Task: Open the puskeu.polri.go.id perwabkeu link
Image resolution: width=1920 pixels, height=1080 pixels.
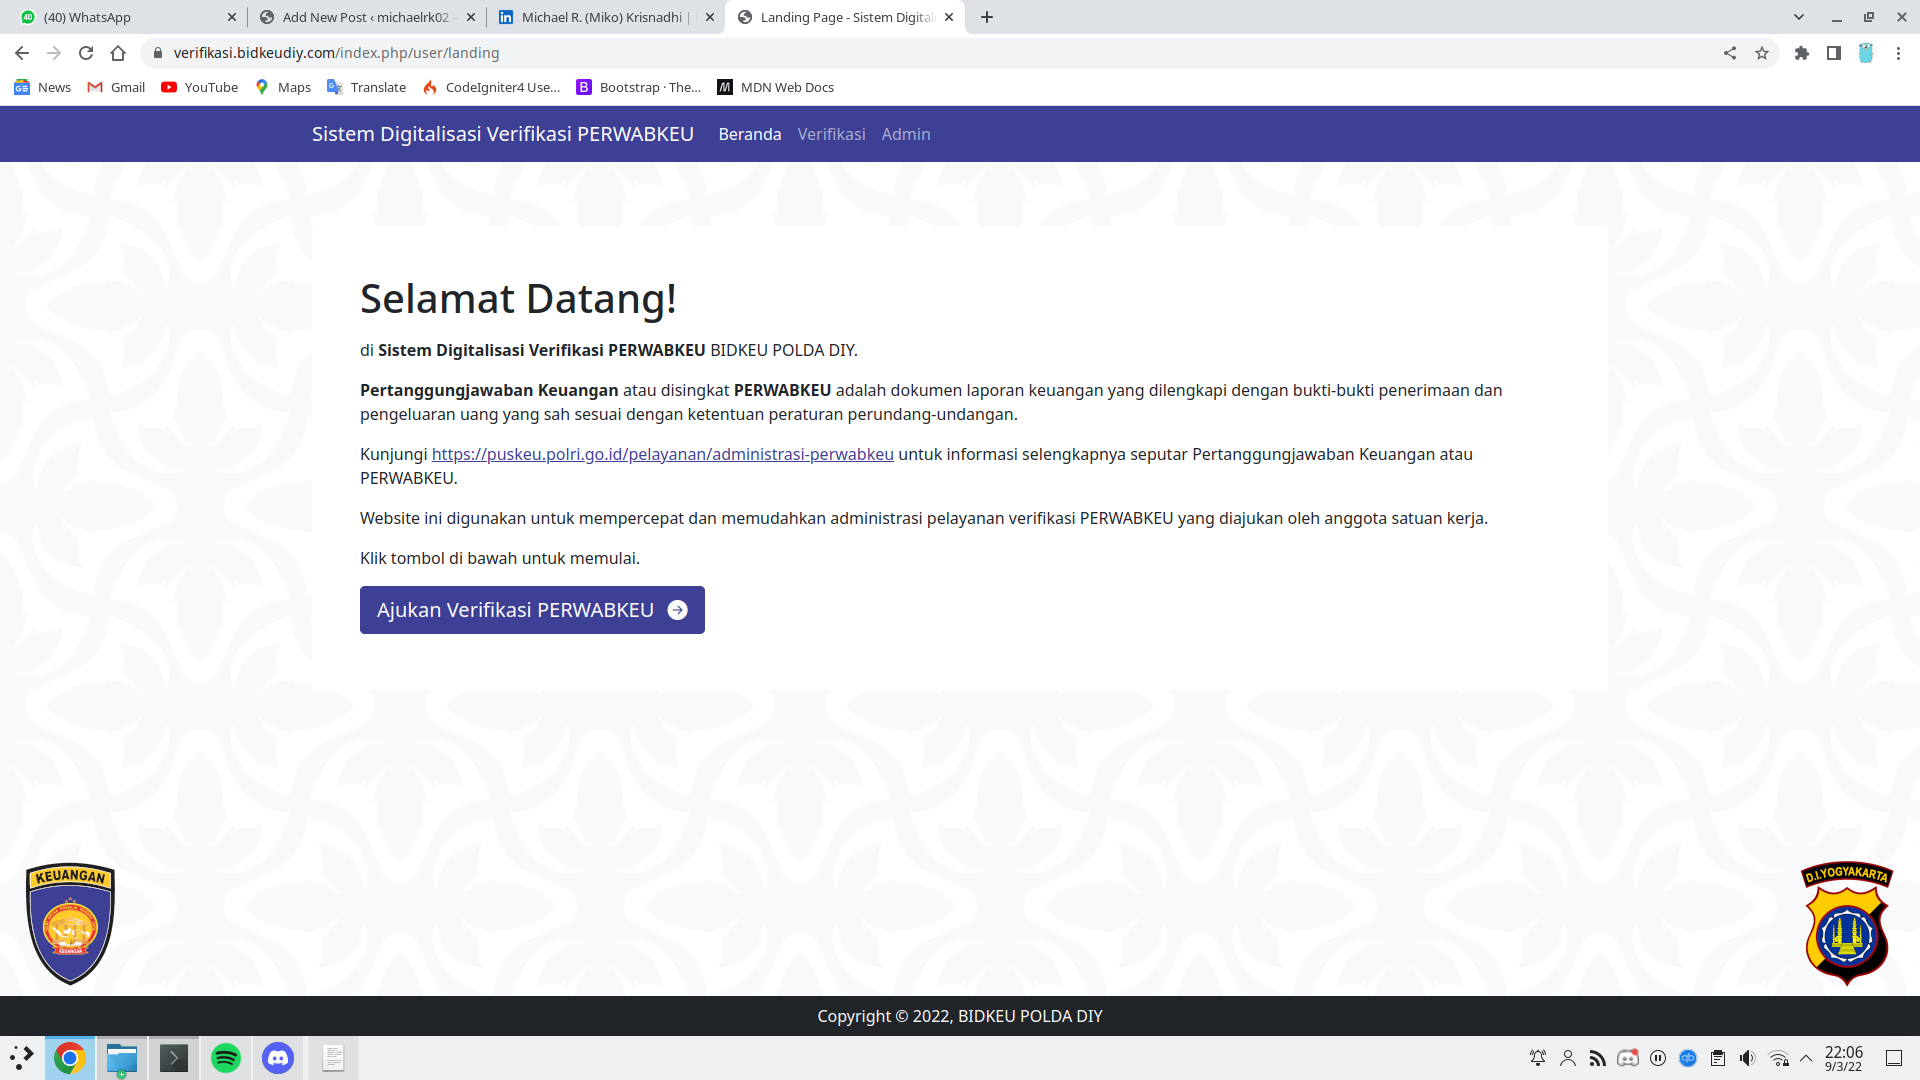Action: tap(662, 454)
